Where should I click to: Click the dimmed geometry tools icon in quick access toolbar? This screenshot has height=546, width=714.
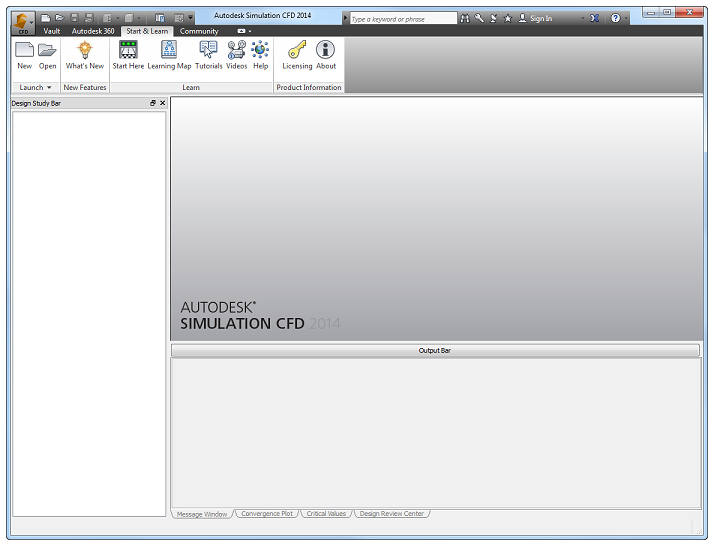(107, 18)
